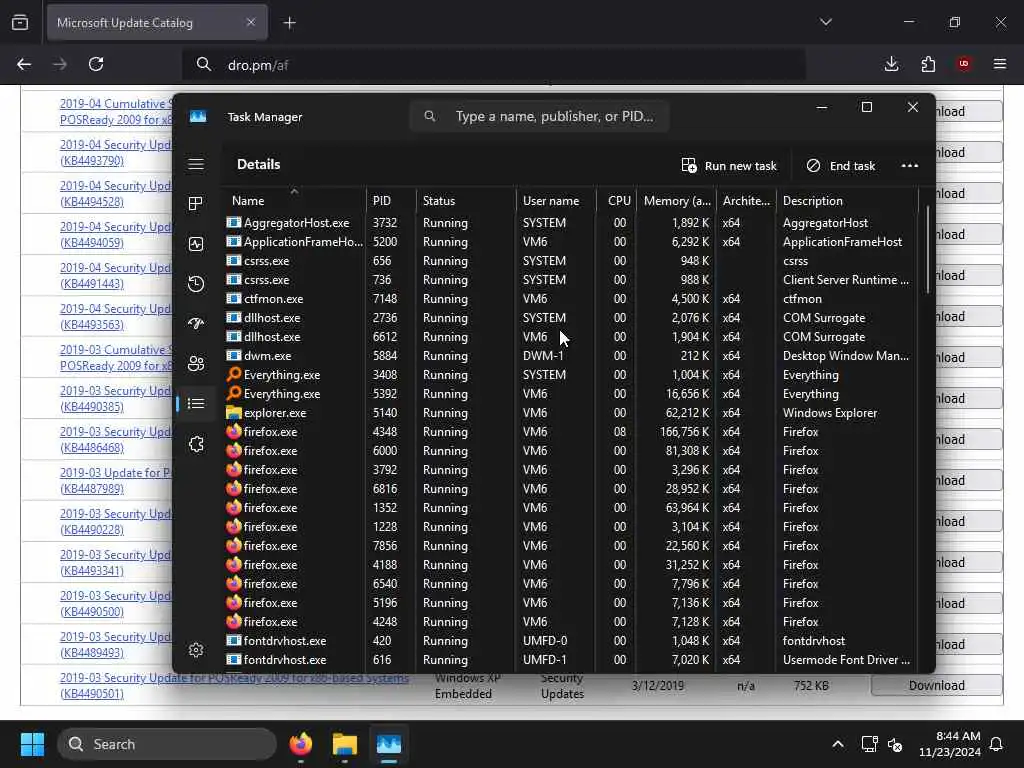
Task: Open the Firefox View icon
Action: click(20, 23)
